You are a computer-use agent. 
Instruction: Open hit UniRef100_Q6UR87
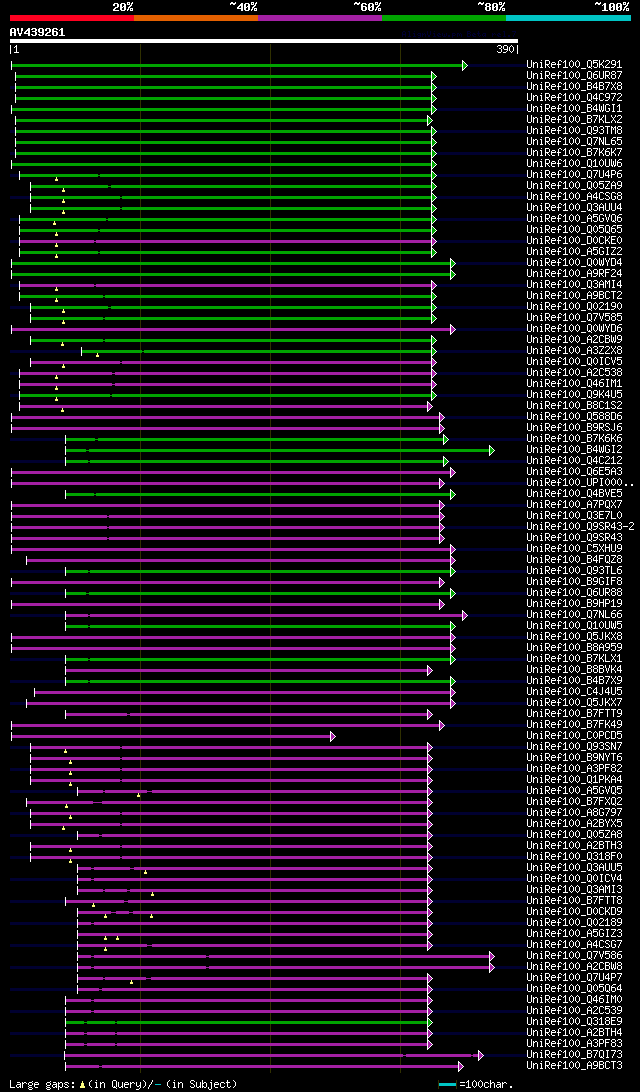point(575,76)
